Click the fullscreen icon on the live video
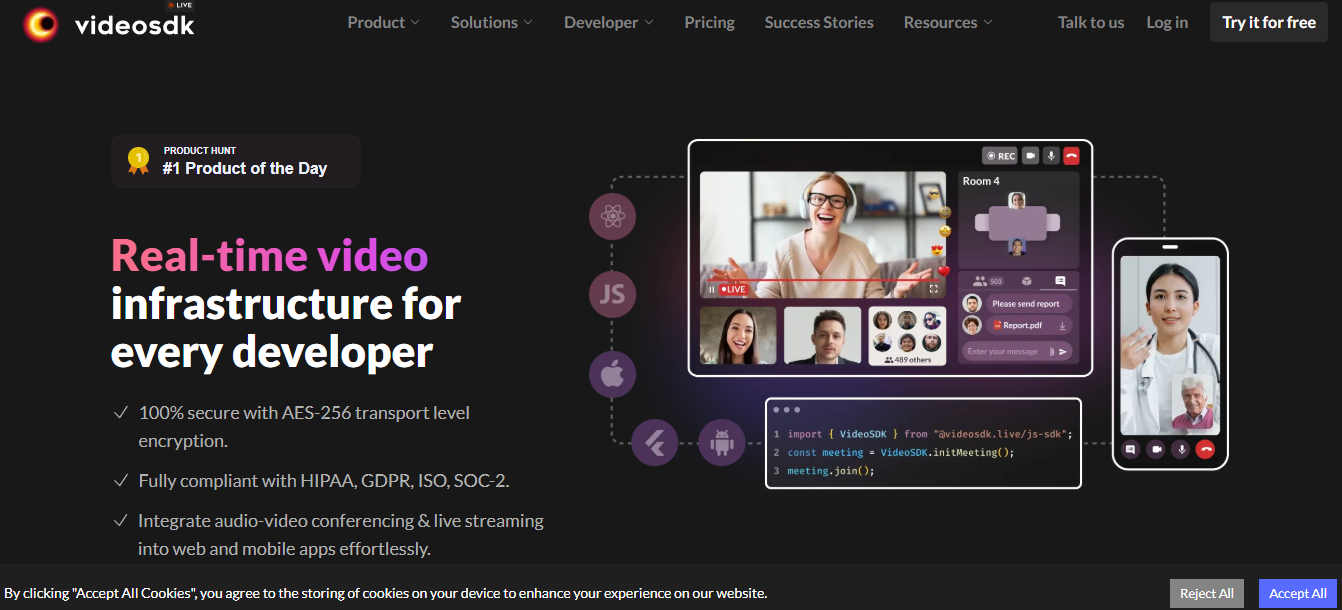 934,289
